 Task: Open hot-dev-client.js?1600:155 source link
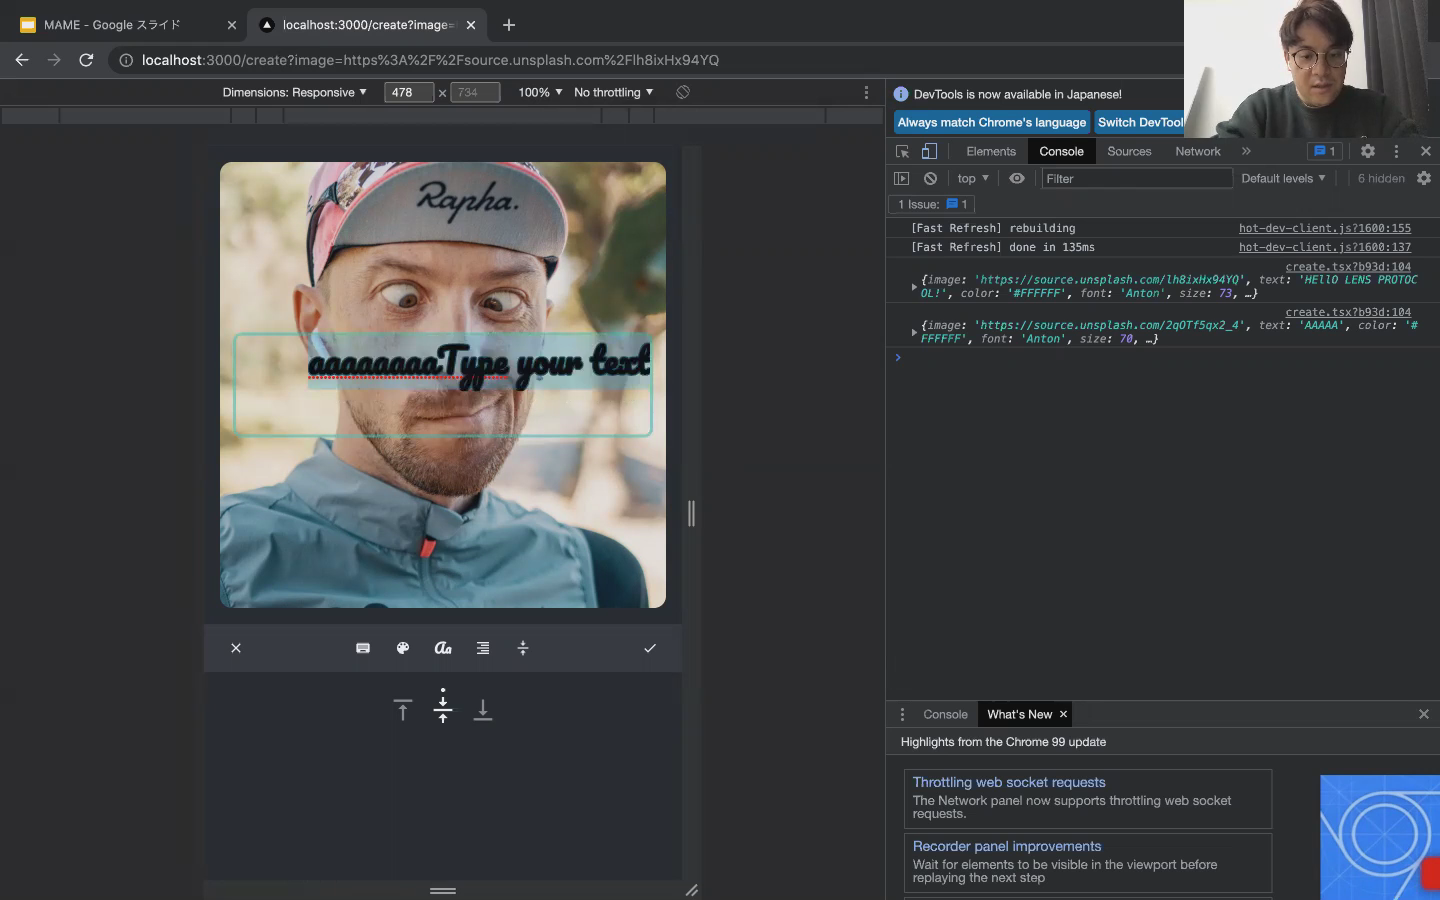click(x=1325, y=228)
